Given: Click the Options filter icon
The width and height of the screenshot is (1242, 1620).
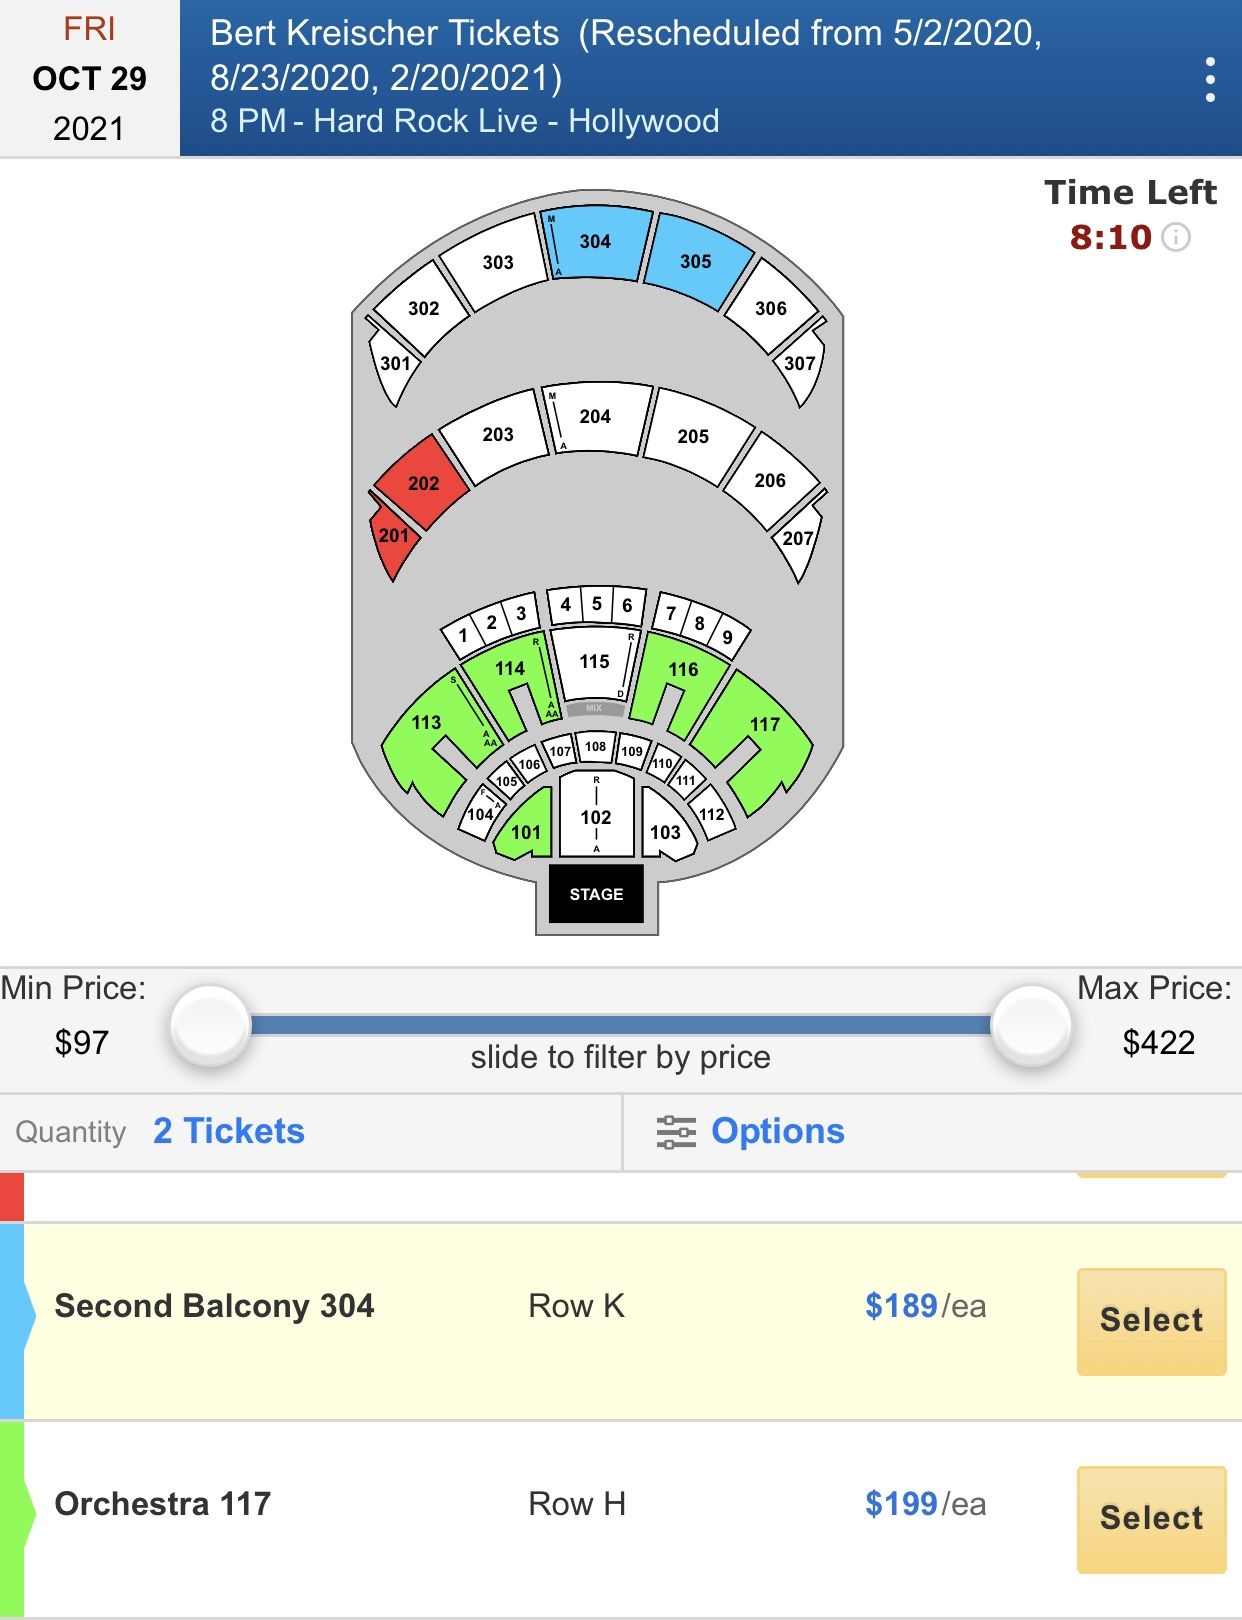Looking at the screenshot, I should coord(678,1131).
